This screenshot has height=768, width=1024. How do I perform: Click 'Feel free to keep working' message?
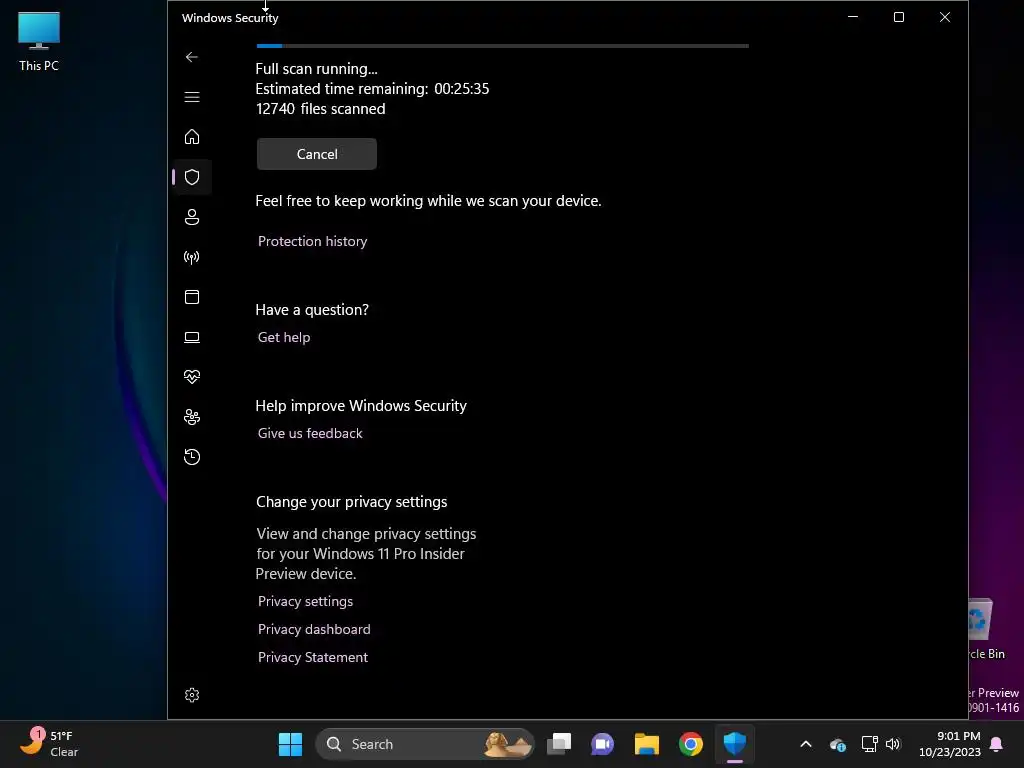[x=428, y=200]
